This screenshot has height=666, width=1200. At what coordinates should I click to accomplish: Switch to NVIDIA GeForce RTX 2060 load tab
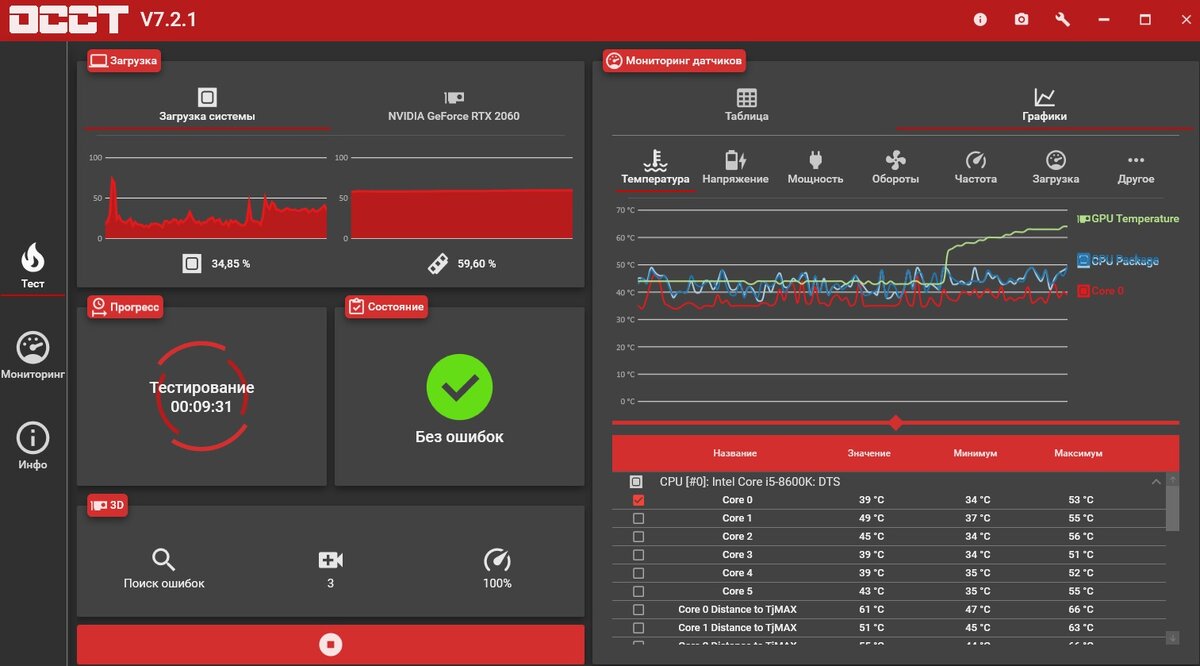tap(454, 105)
